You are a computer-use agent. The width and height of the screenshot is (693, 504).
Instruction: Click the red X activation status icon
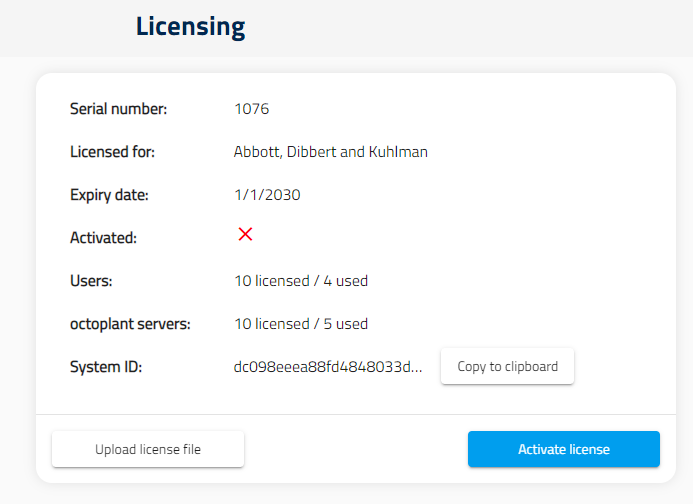[245, 234]
